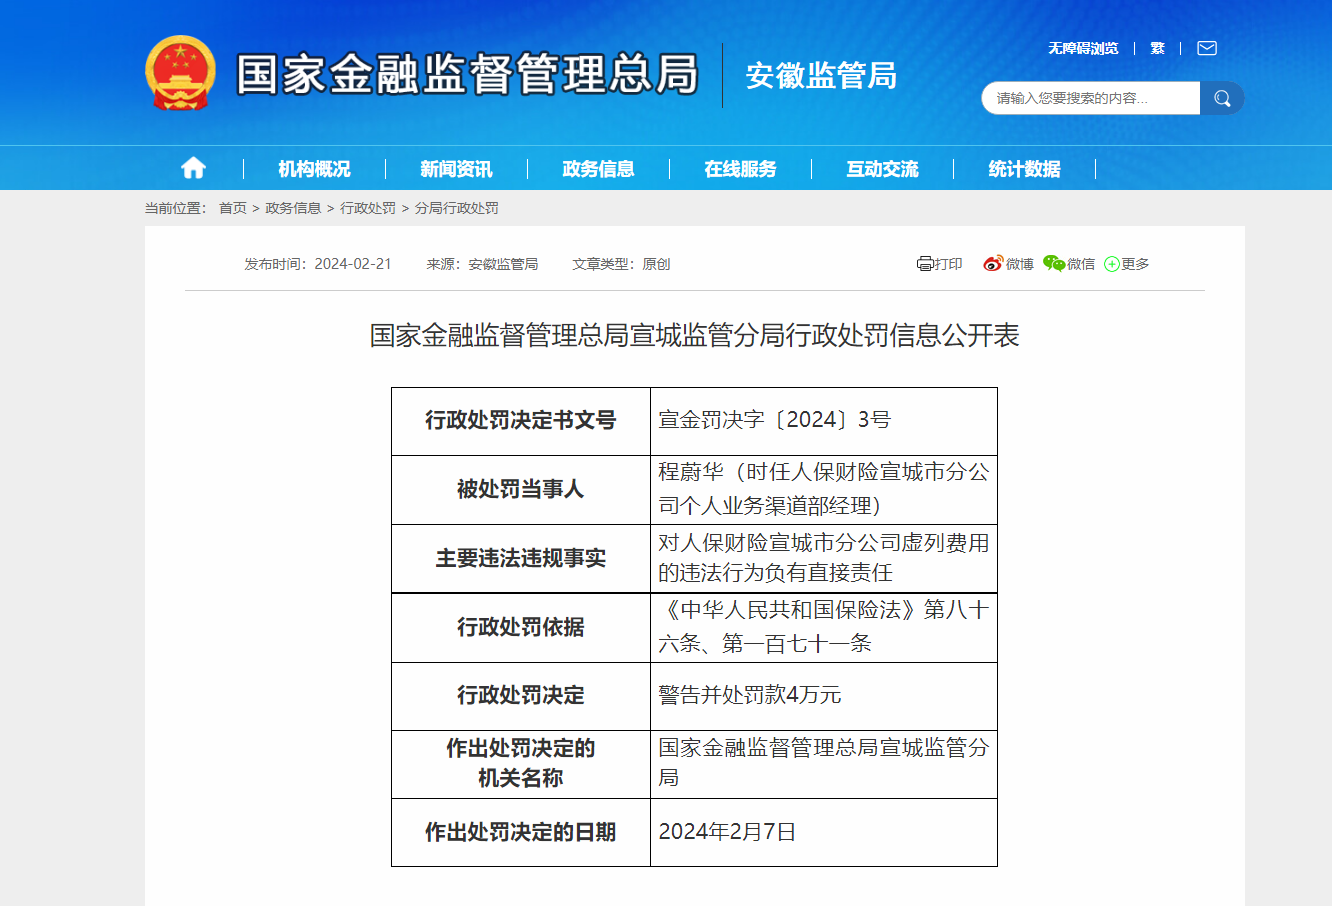Open the 在线服务 menu
Viewport: 1332px width, 906px height.
pos(740,169)
